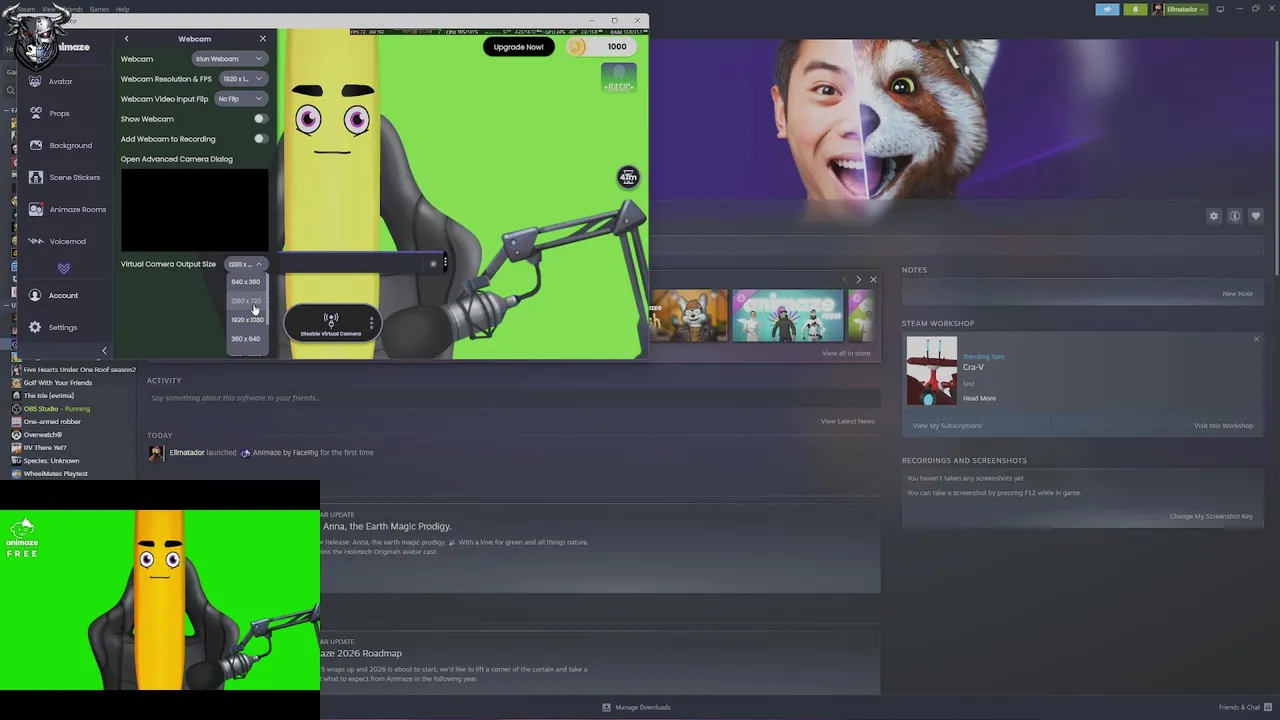Image resolution: width=1280 pixels, height=720 pixels.
Task: Open the Ellmatador account dropdown
Action: 1179,9
